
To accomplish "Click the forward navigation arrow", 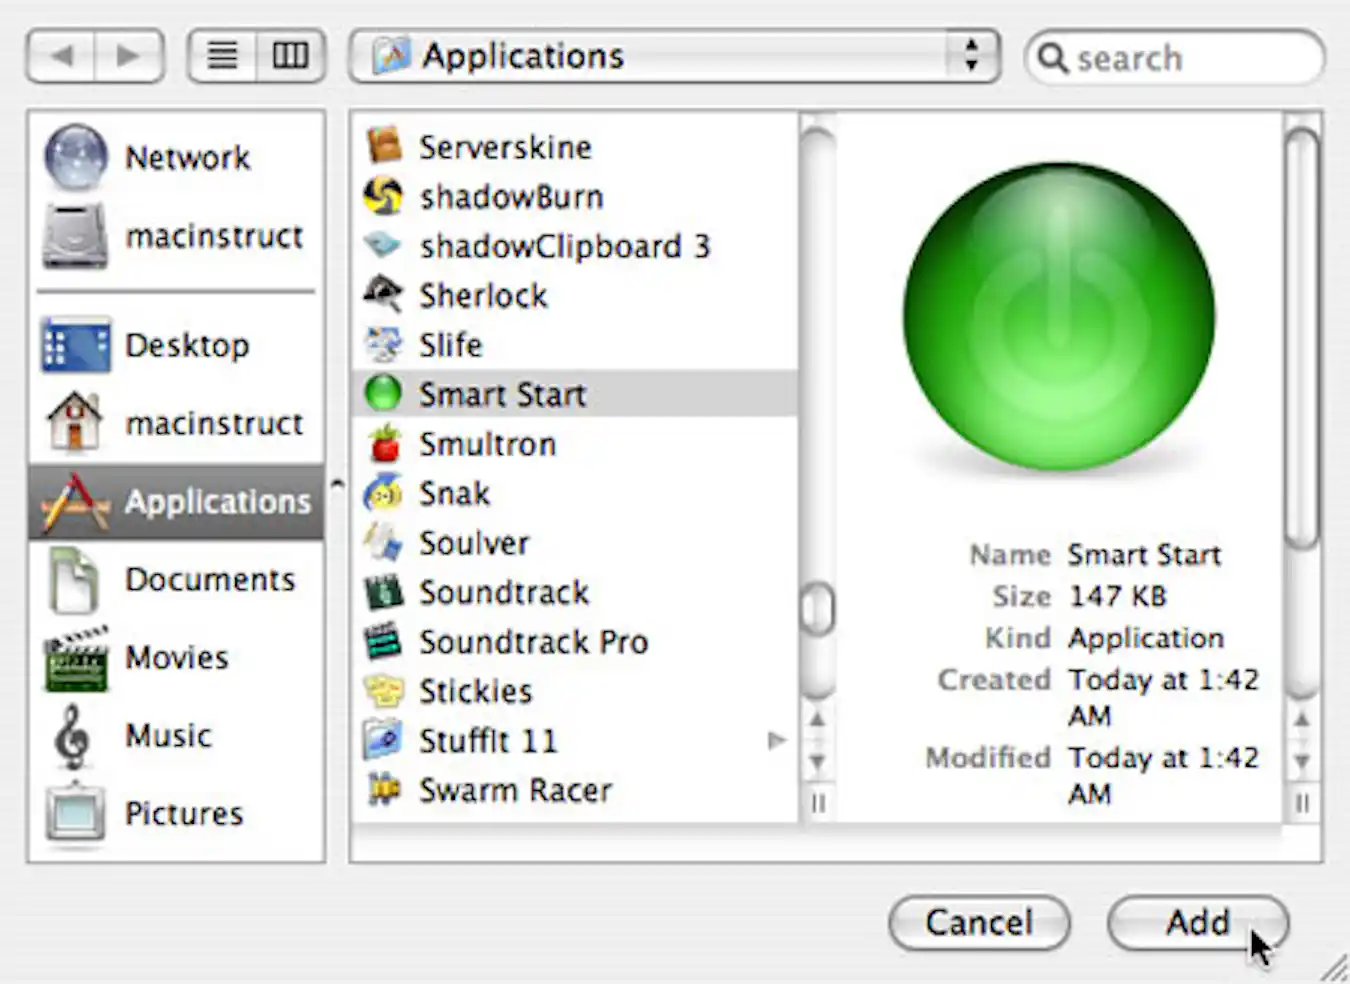I will coord(129,56).
